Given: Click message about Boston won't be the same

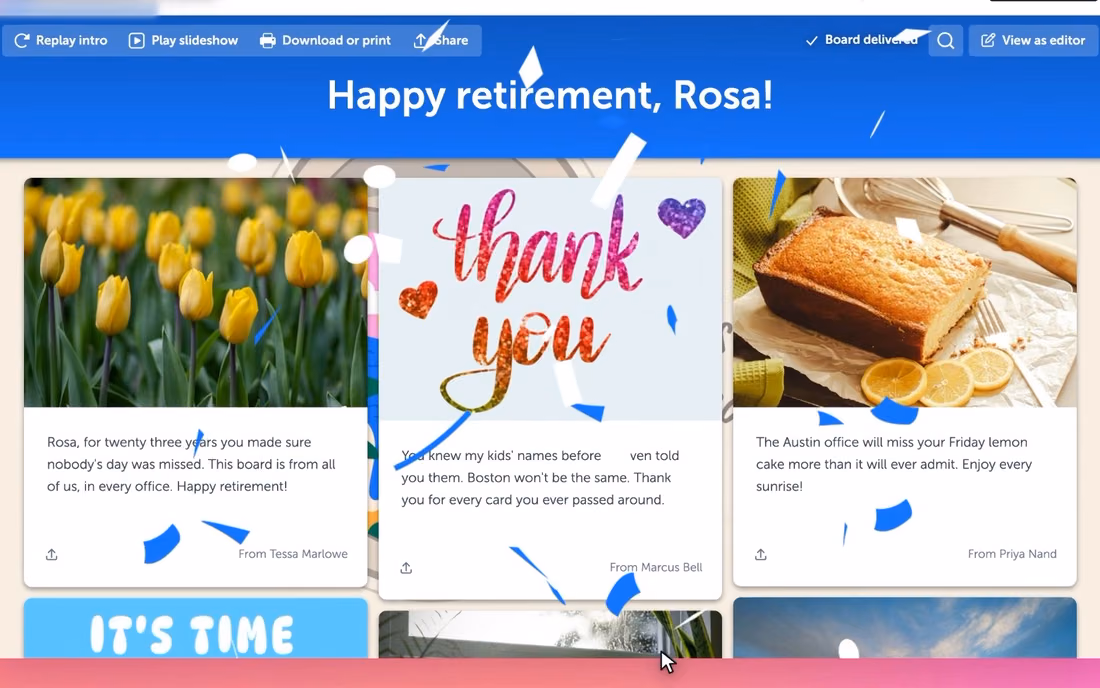Looking at the screenshot, I should pos(540,478).
